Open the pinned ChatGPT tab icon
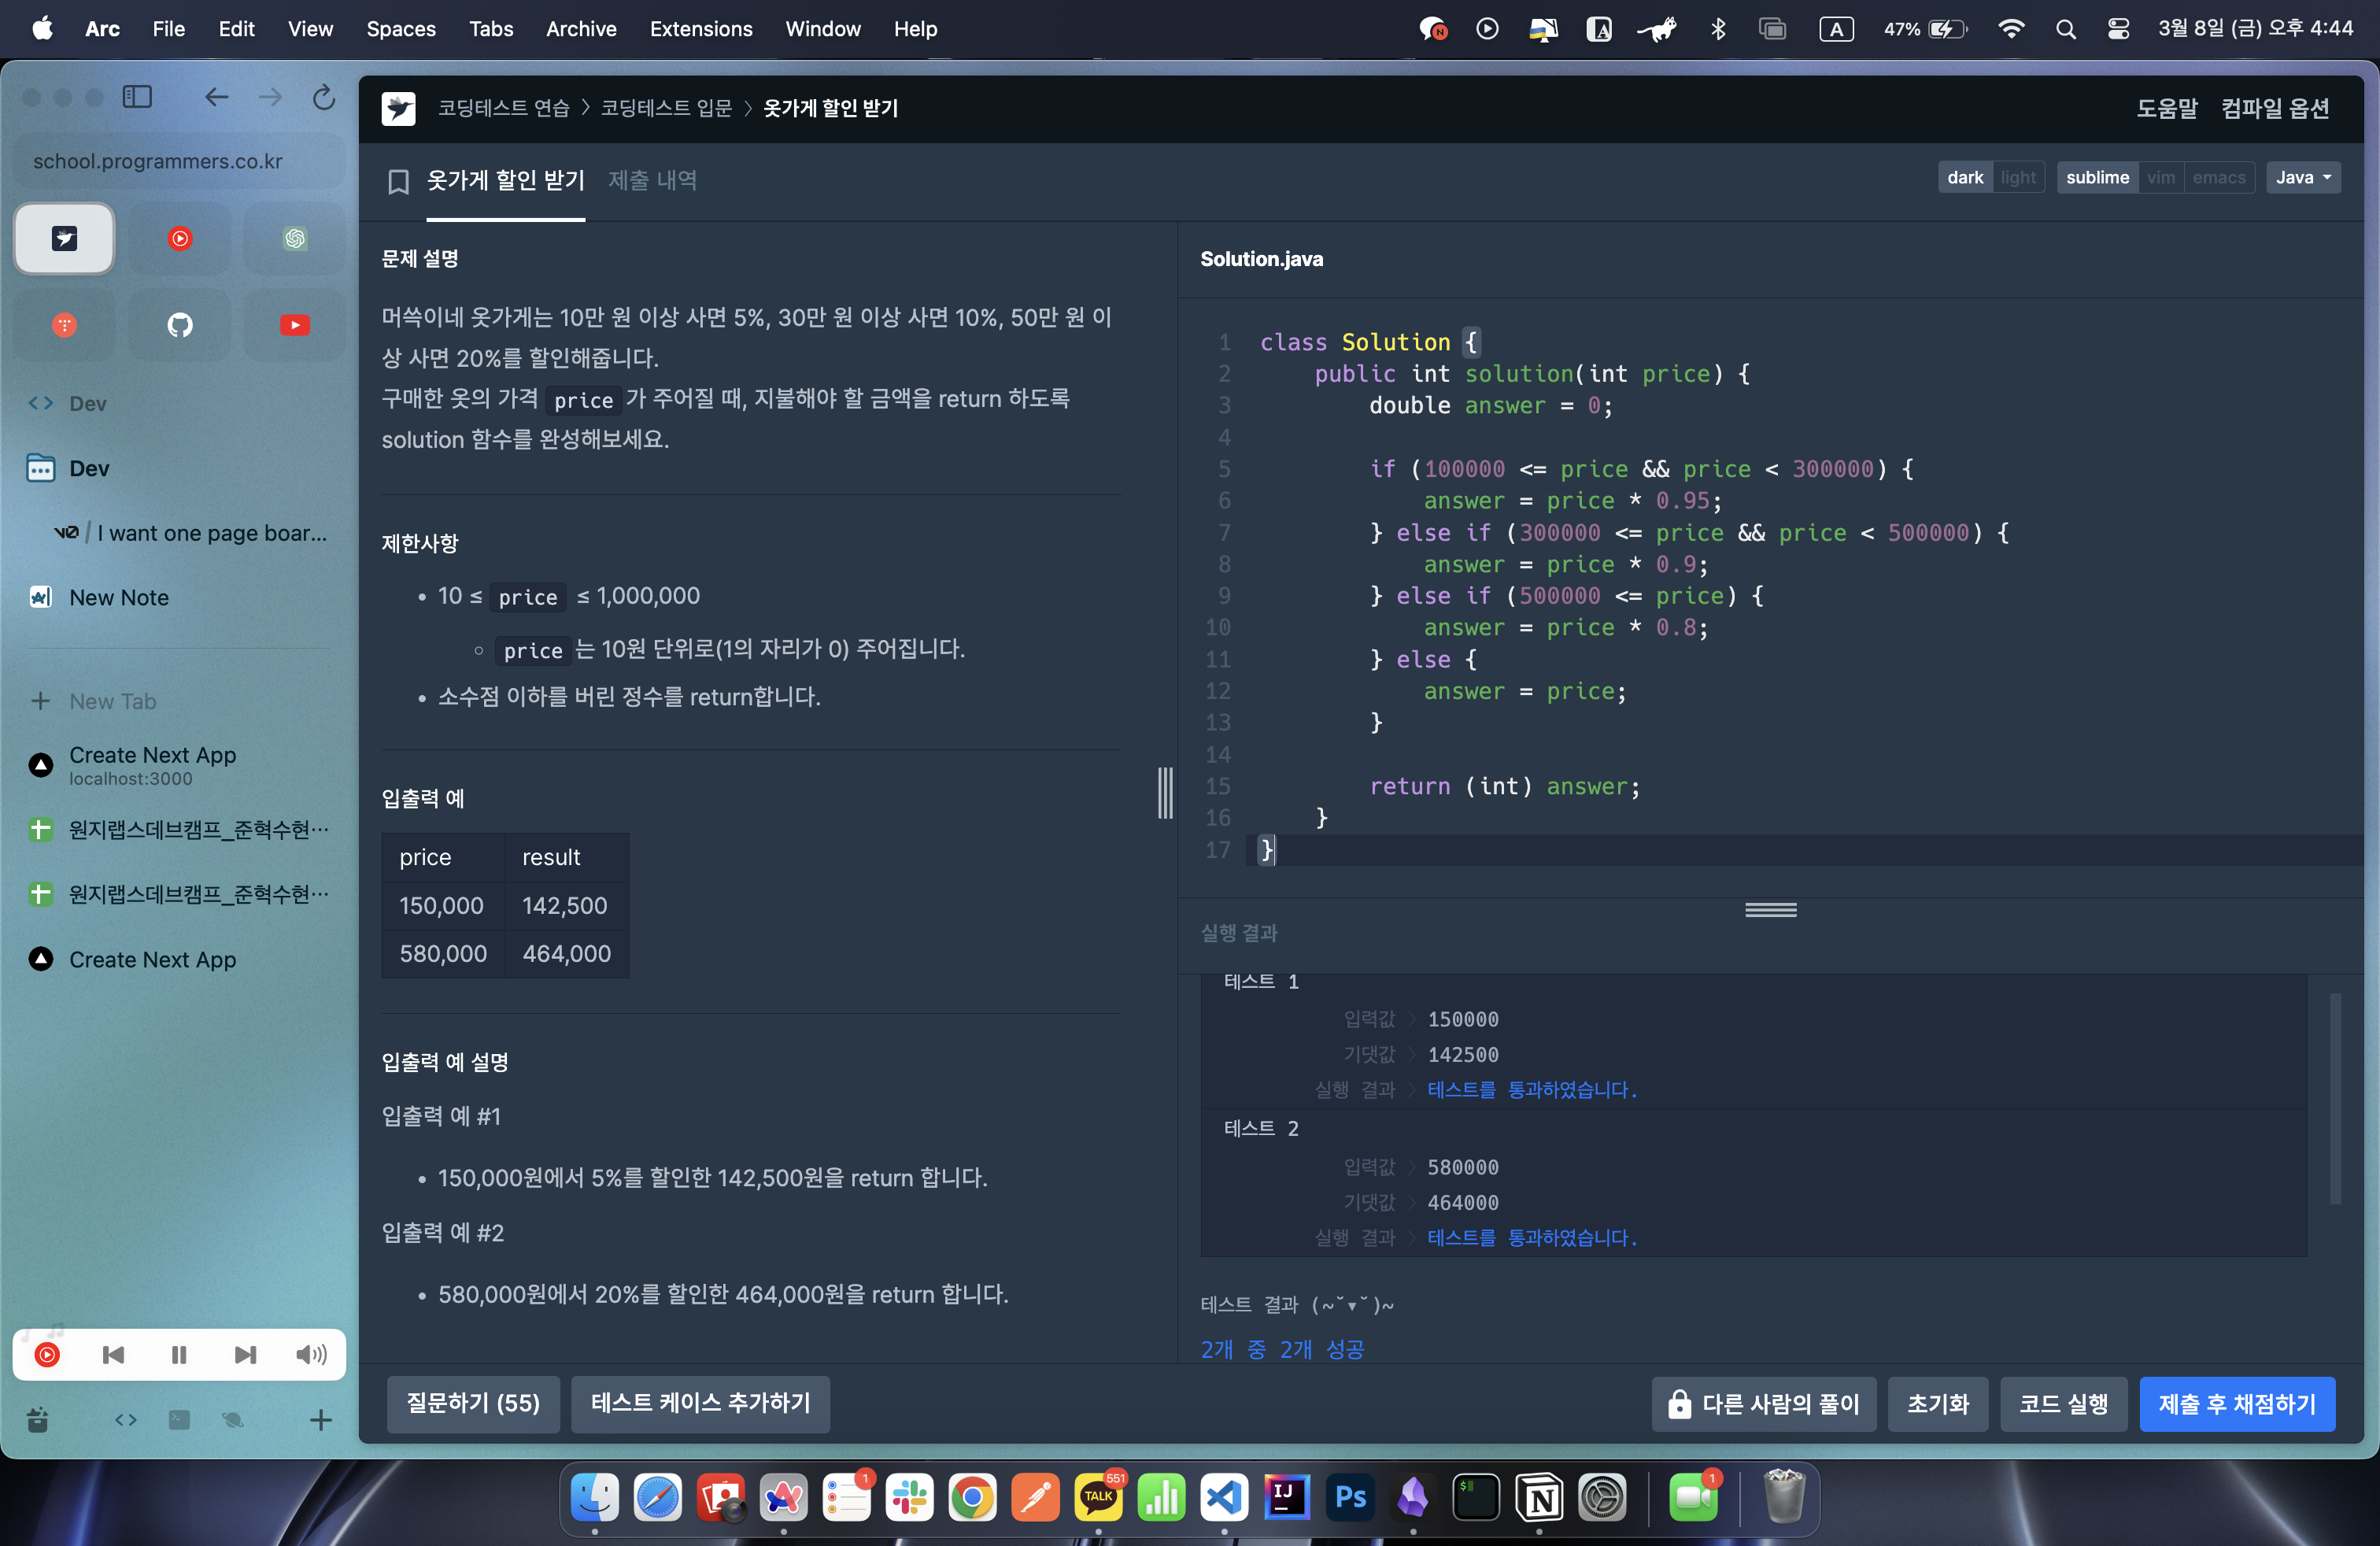This screenshot has height=1546, width=2380. 294,238
